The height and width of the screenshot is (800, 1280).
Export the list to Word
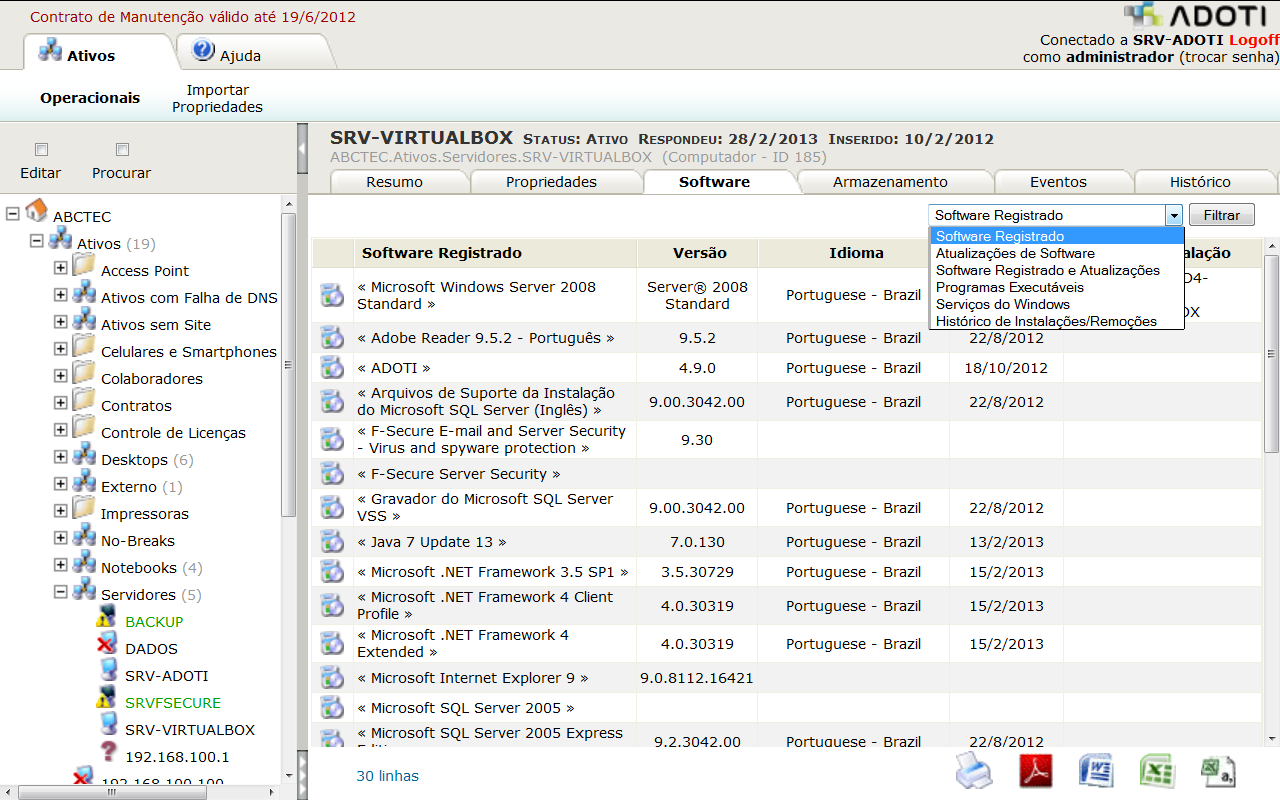coord(1096,772)
